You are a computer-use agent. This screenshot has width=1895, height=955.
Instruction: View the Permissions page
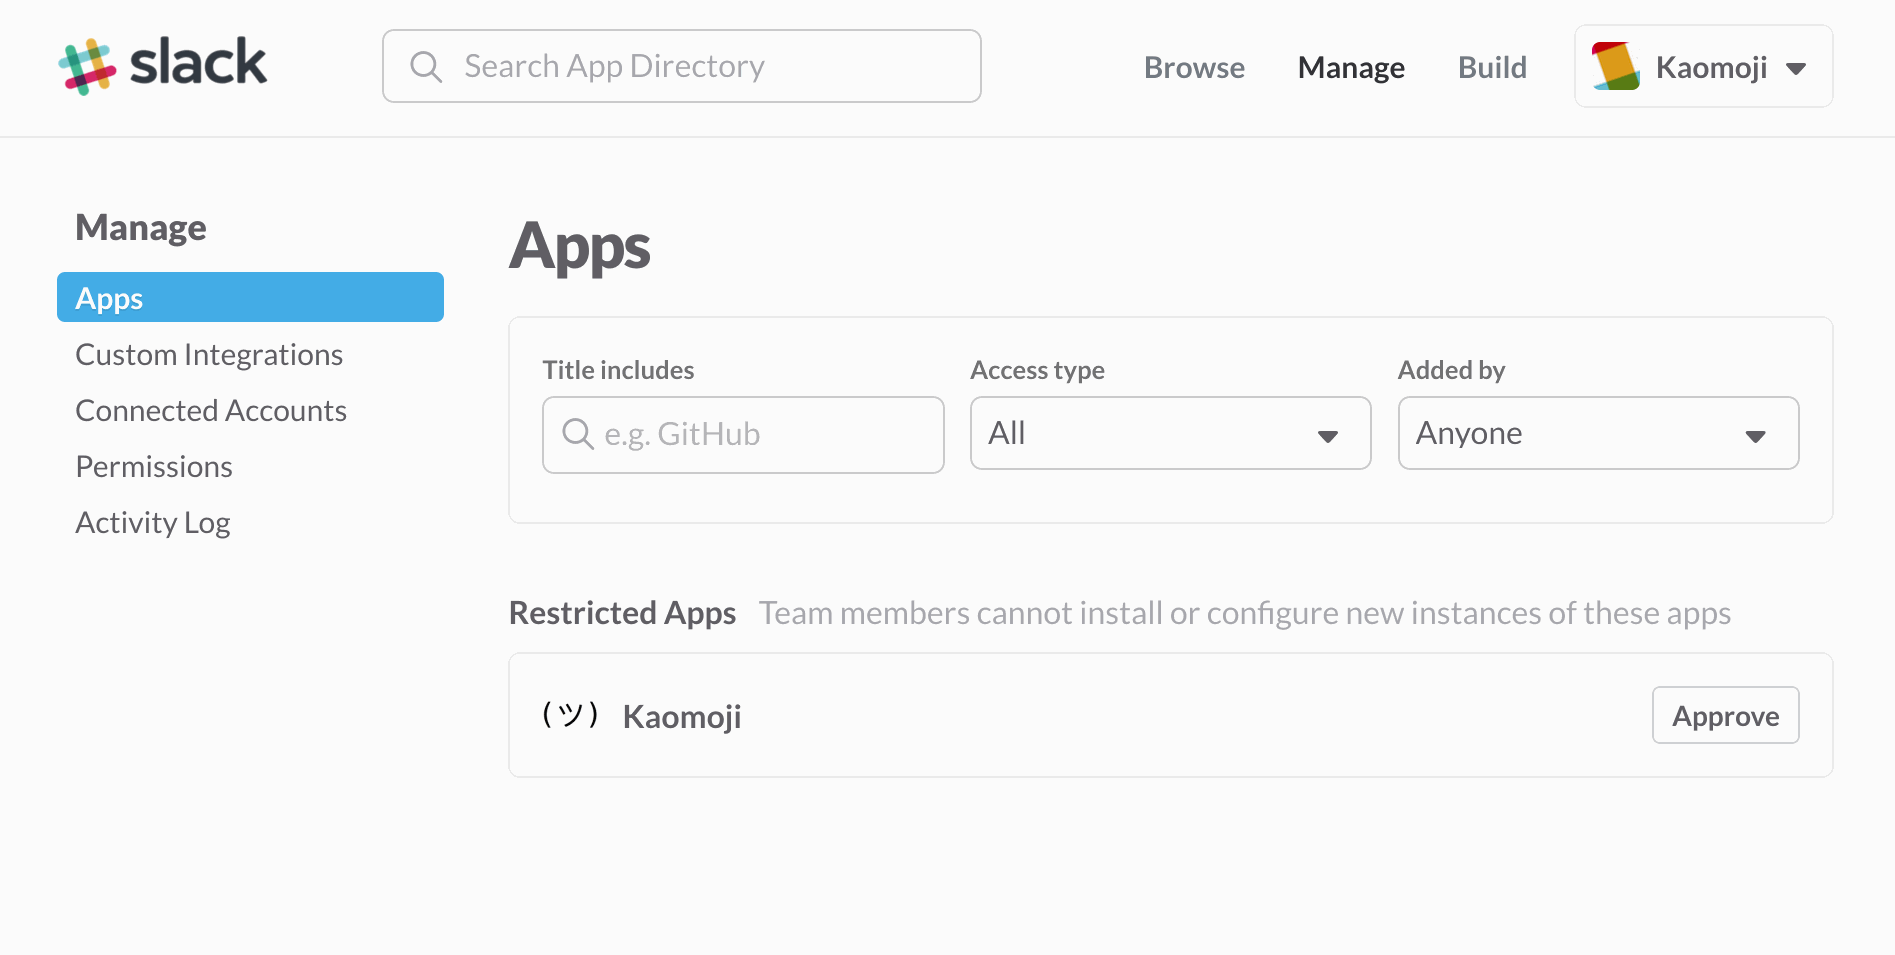154,467
